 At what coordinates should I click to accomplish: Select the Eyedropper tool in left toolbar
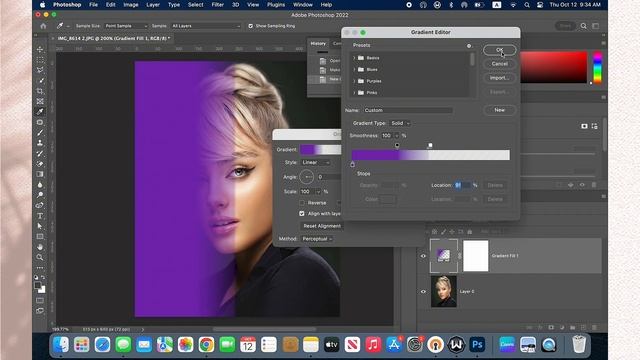point(40,111)
